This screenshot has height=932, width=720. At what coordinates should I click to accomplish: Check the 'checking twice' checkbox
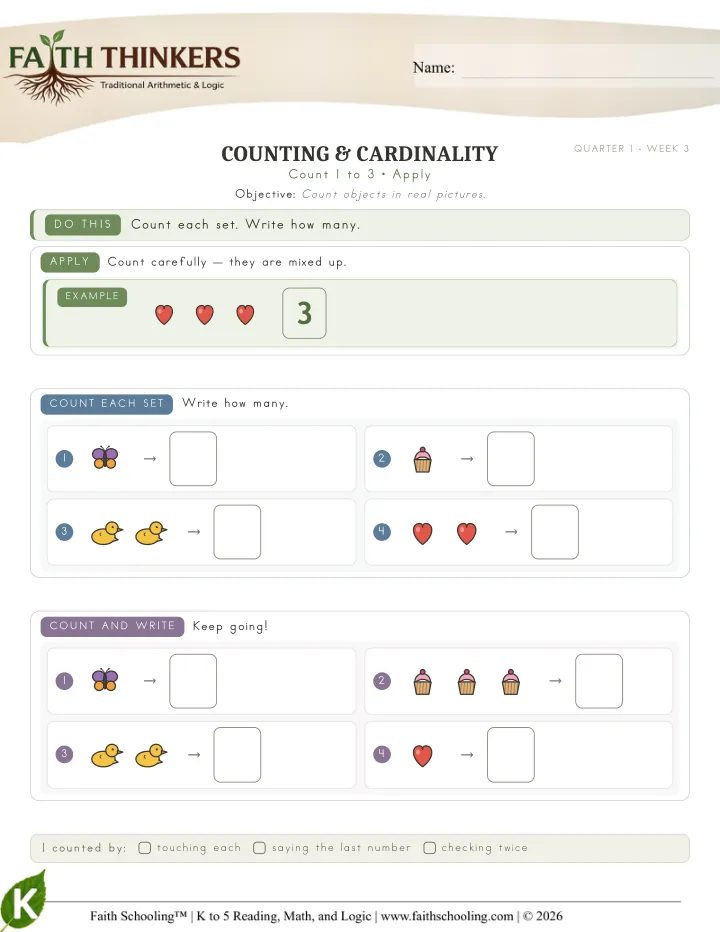click(x=429, y=848)
